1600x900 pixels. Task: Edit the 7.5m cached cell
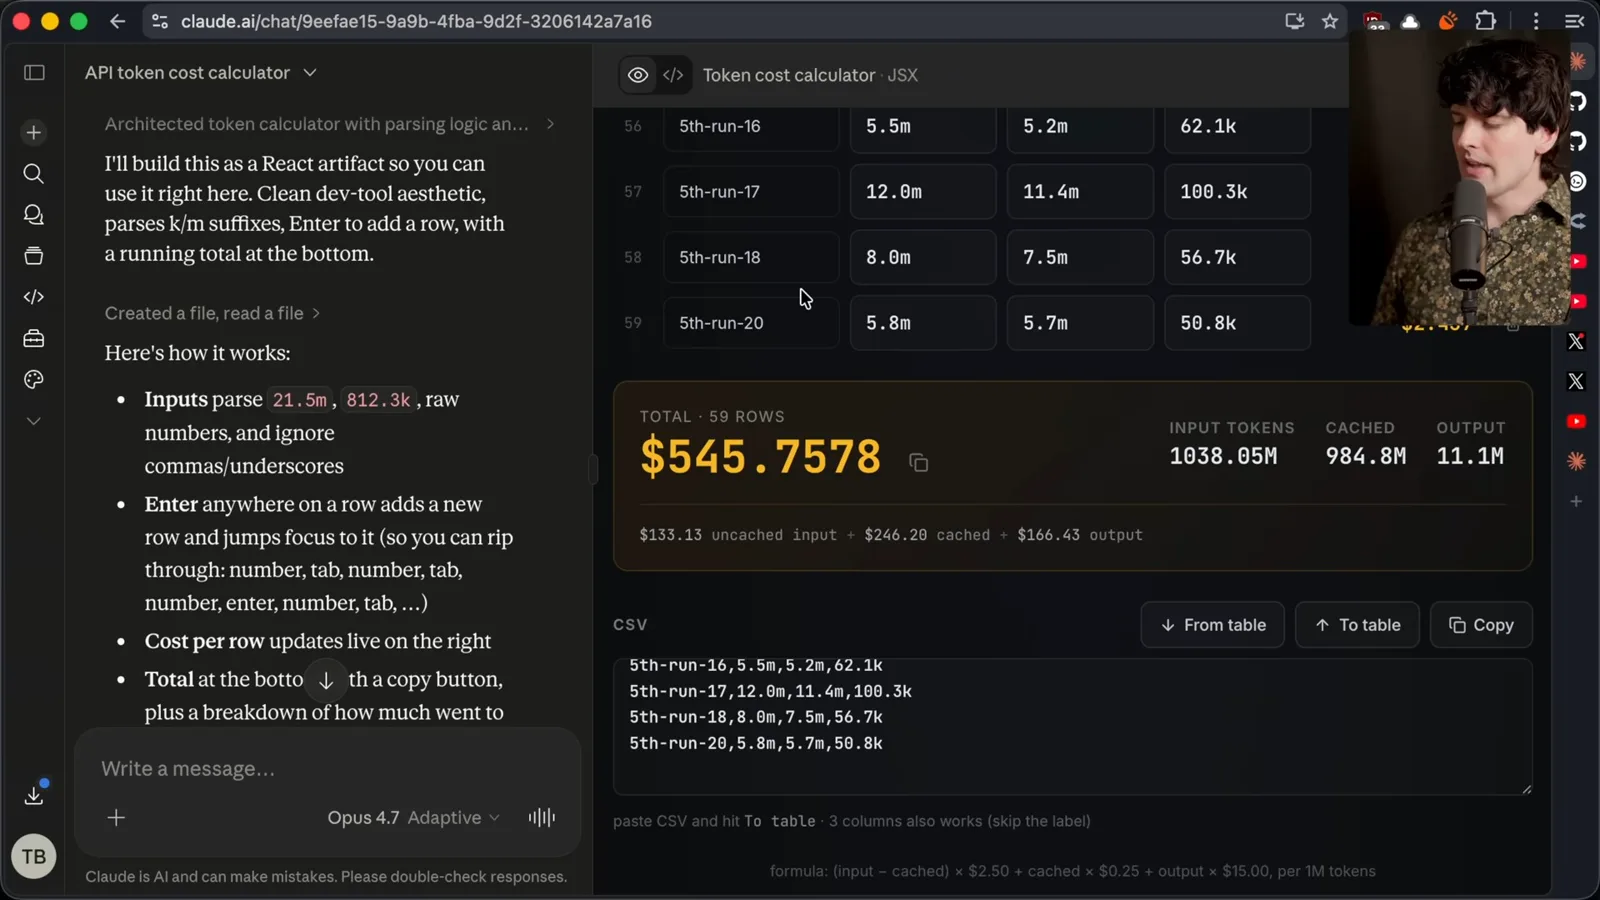[x=1080, y=258]
